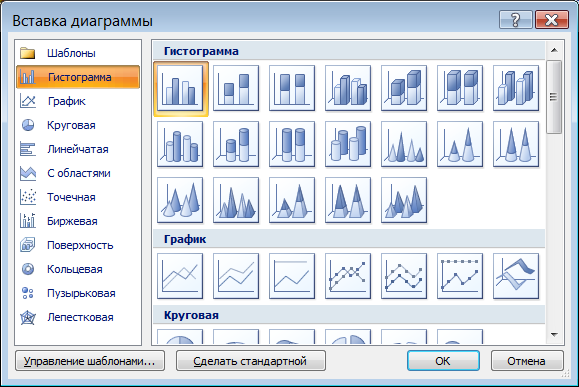Select the 3-D clustered column chart
The height and width of the screenshot is (387, 579).
348,88
